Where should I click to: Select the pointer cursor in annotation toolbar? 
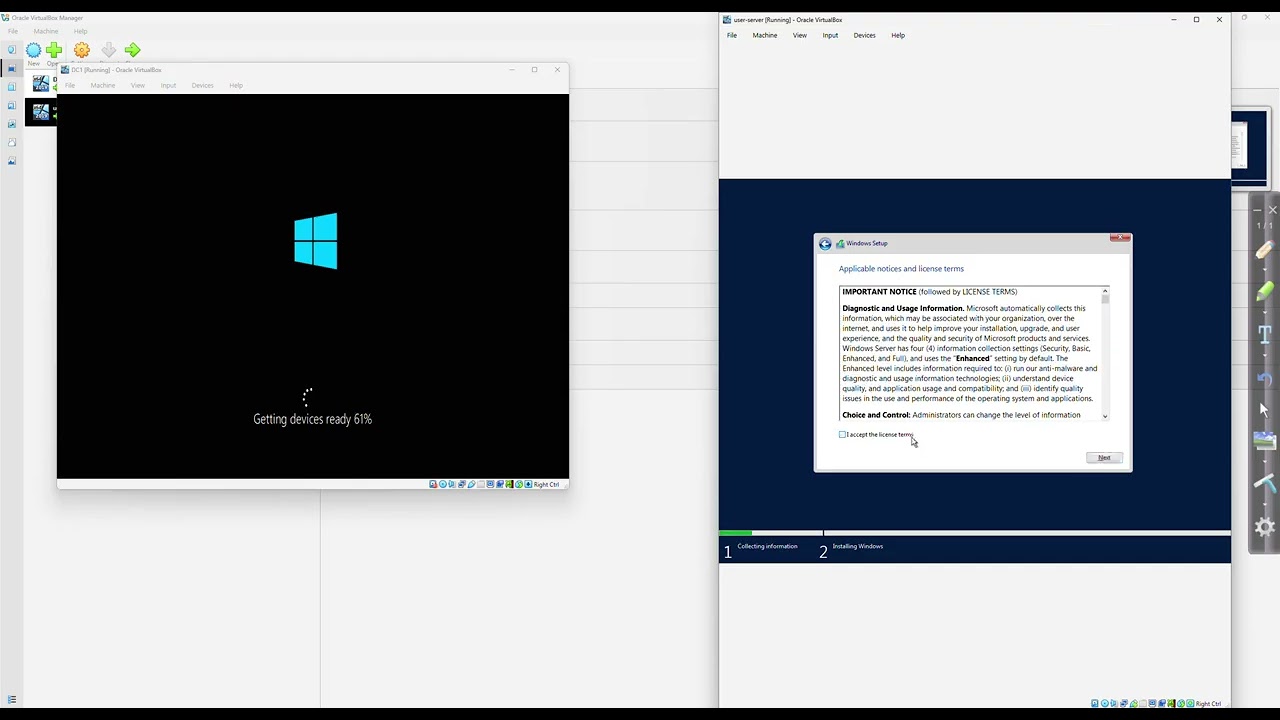tap(1264, 409)
